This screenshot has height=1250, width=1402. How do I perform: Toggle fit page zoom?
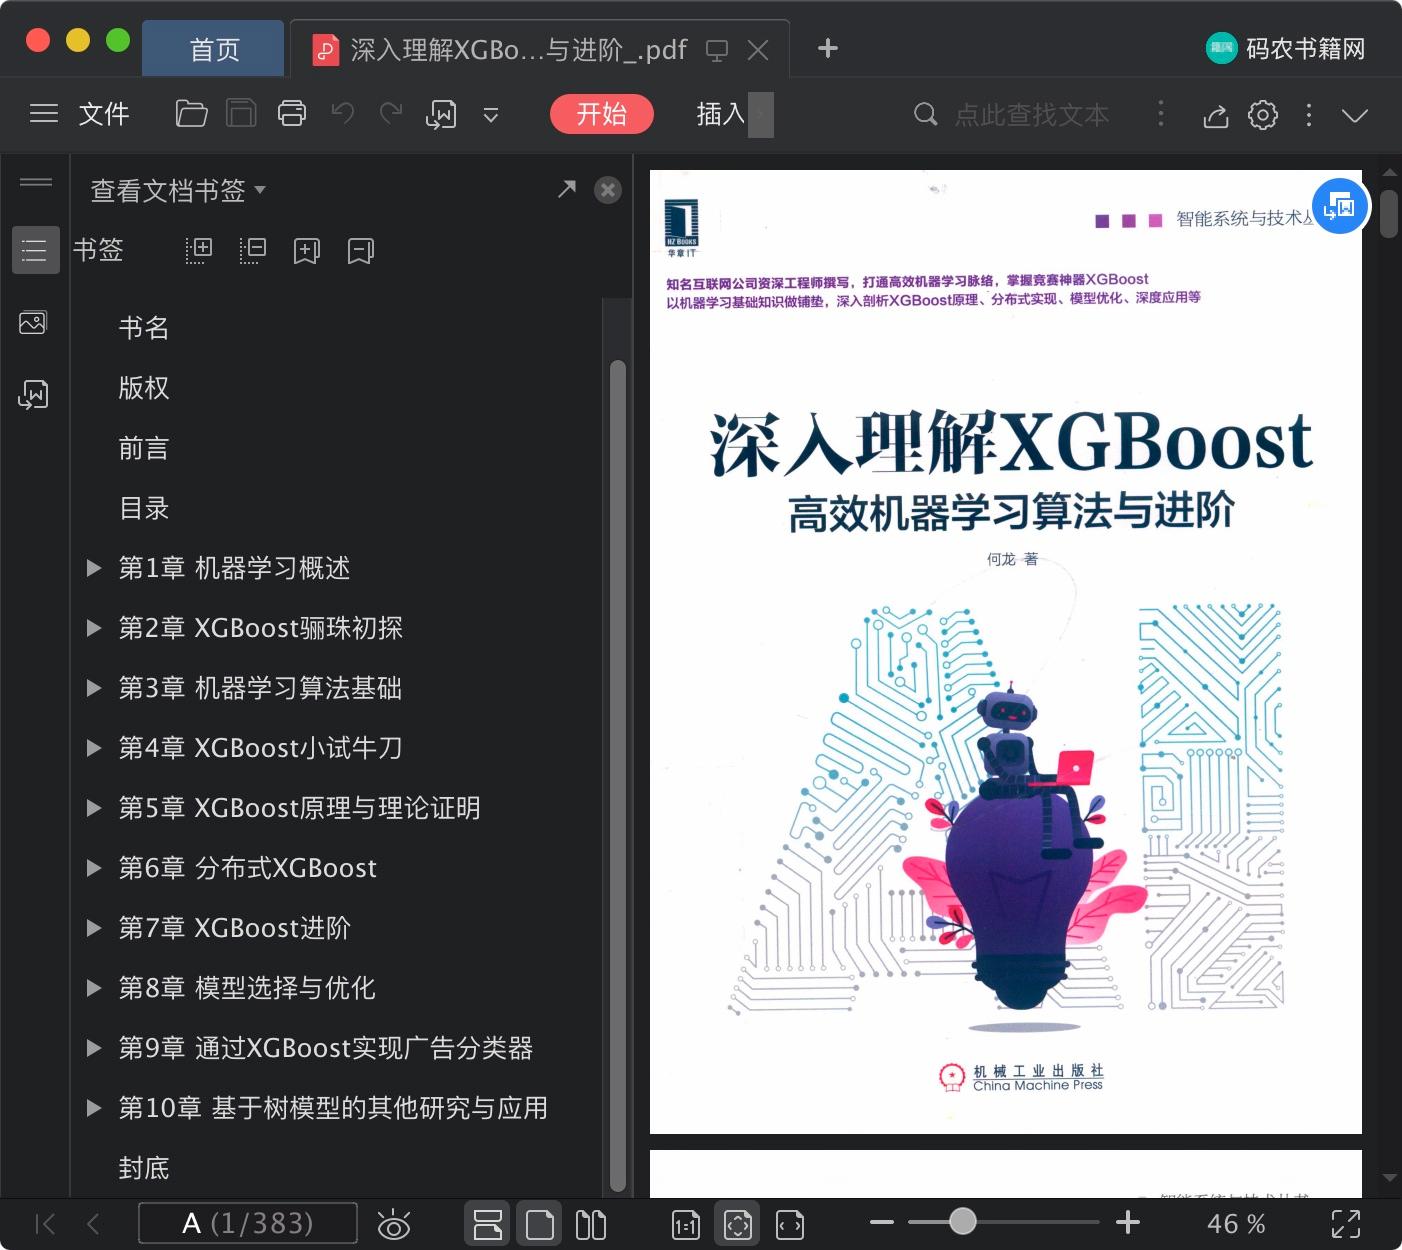738,1224
